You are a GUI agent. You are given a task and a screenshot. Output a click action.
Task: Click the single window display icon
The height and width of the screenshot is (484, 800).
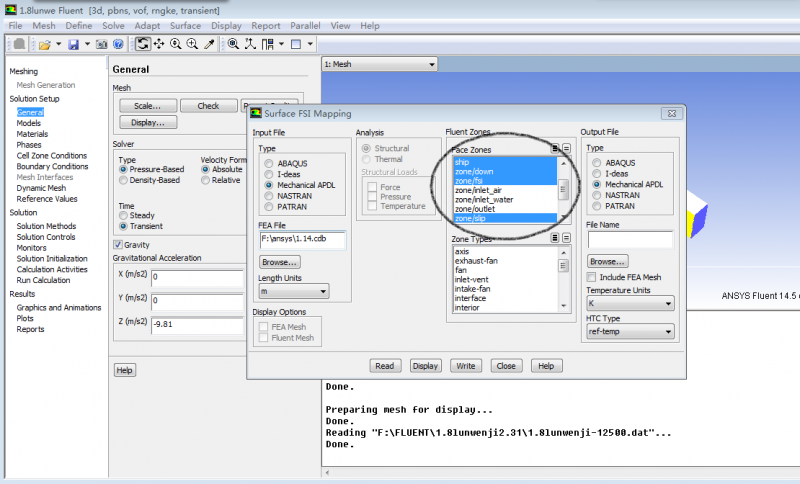tap(296, 44)
